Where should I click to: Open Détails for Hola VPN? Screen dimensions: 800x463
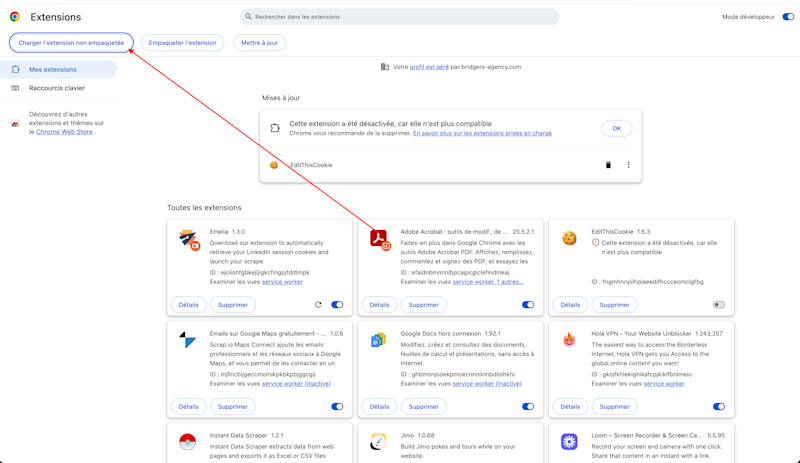[x=570, y=407]
